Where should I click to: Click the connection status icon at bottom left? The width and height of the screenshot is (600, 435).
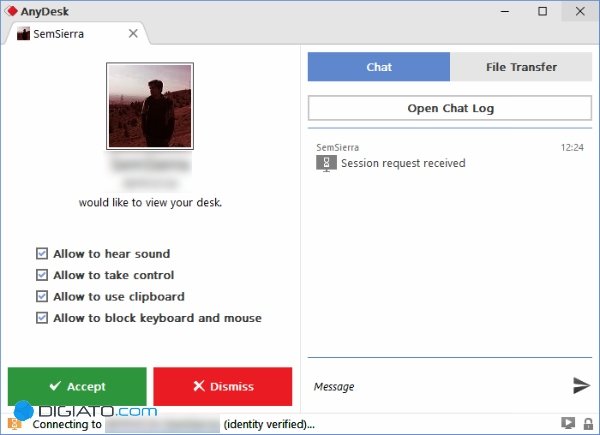15,424
